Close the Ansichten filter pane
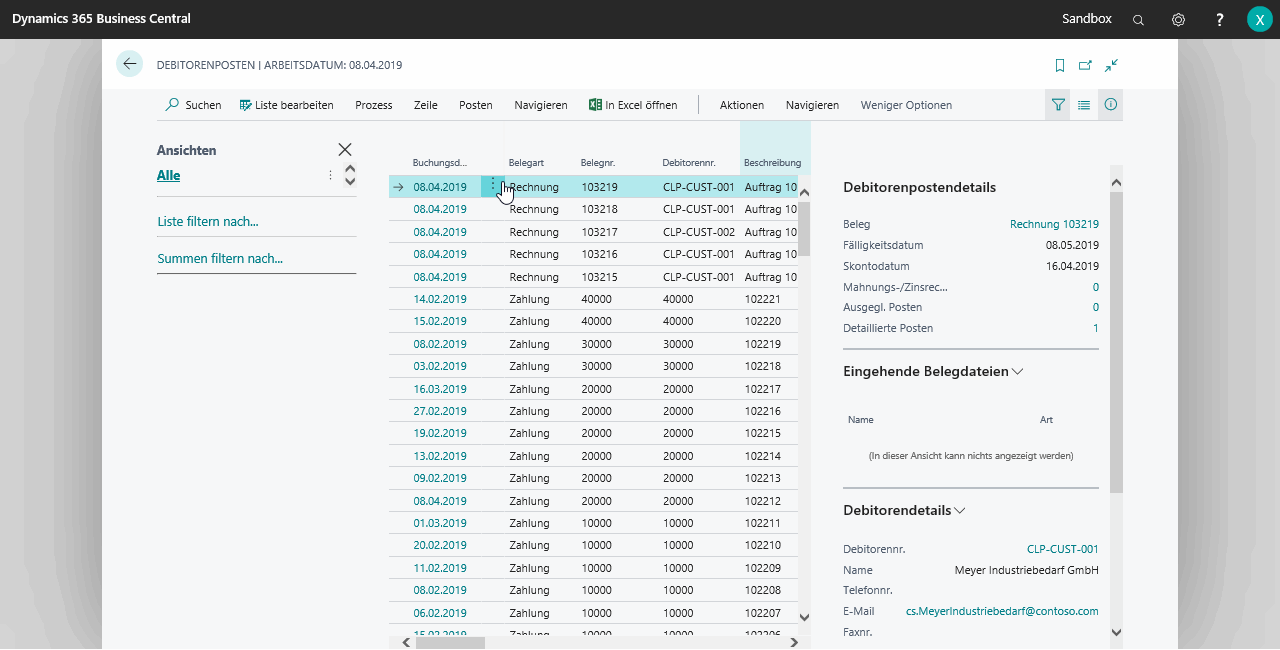This screenshot has width=1280, height=650. (x=345, y=149)
